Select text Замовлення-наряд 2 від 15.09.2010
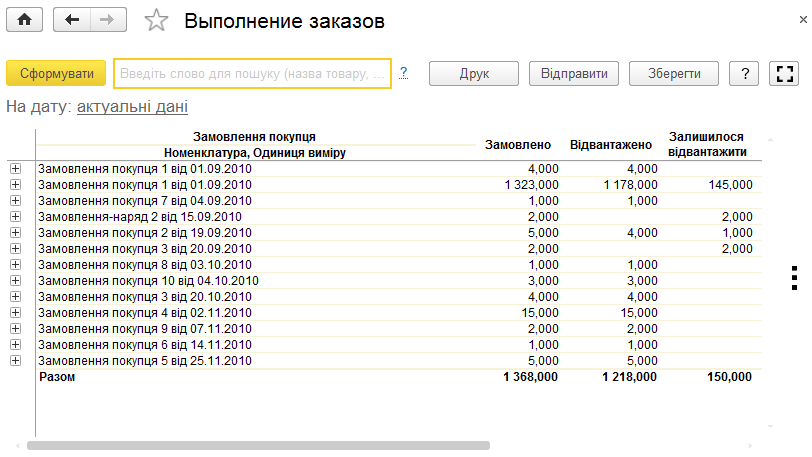812x457 pixels. point(140,217)
